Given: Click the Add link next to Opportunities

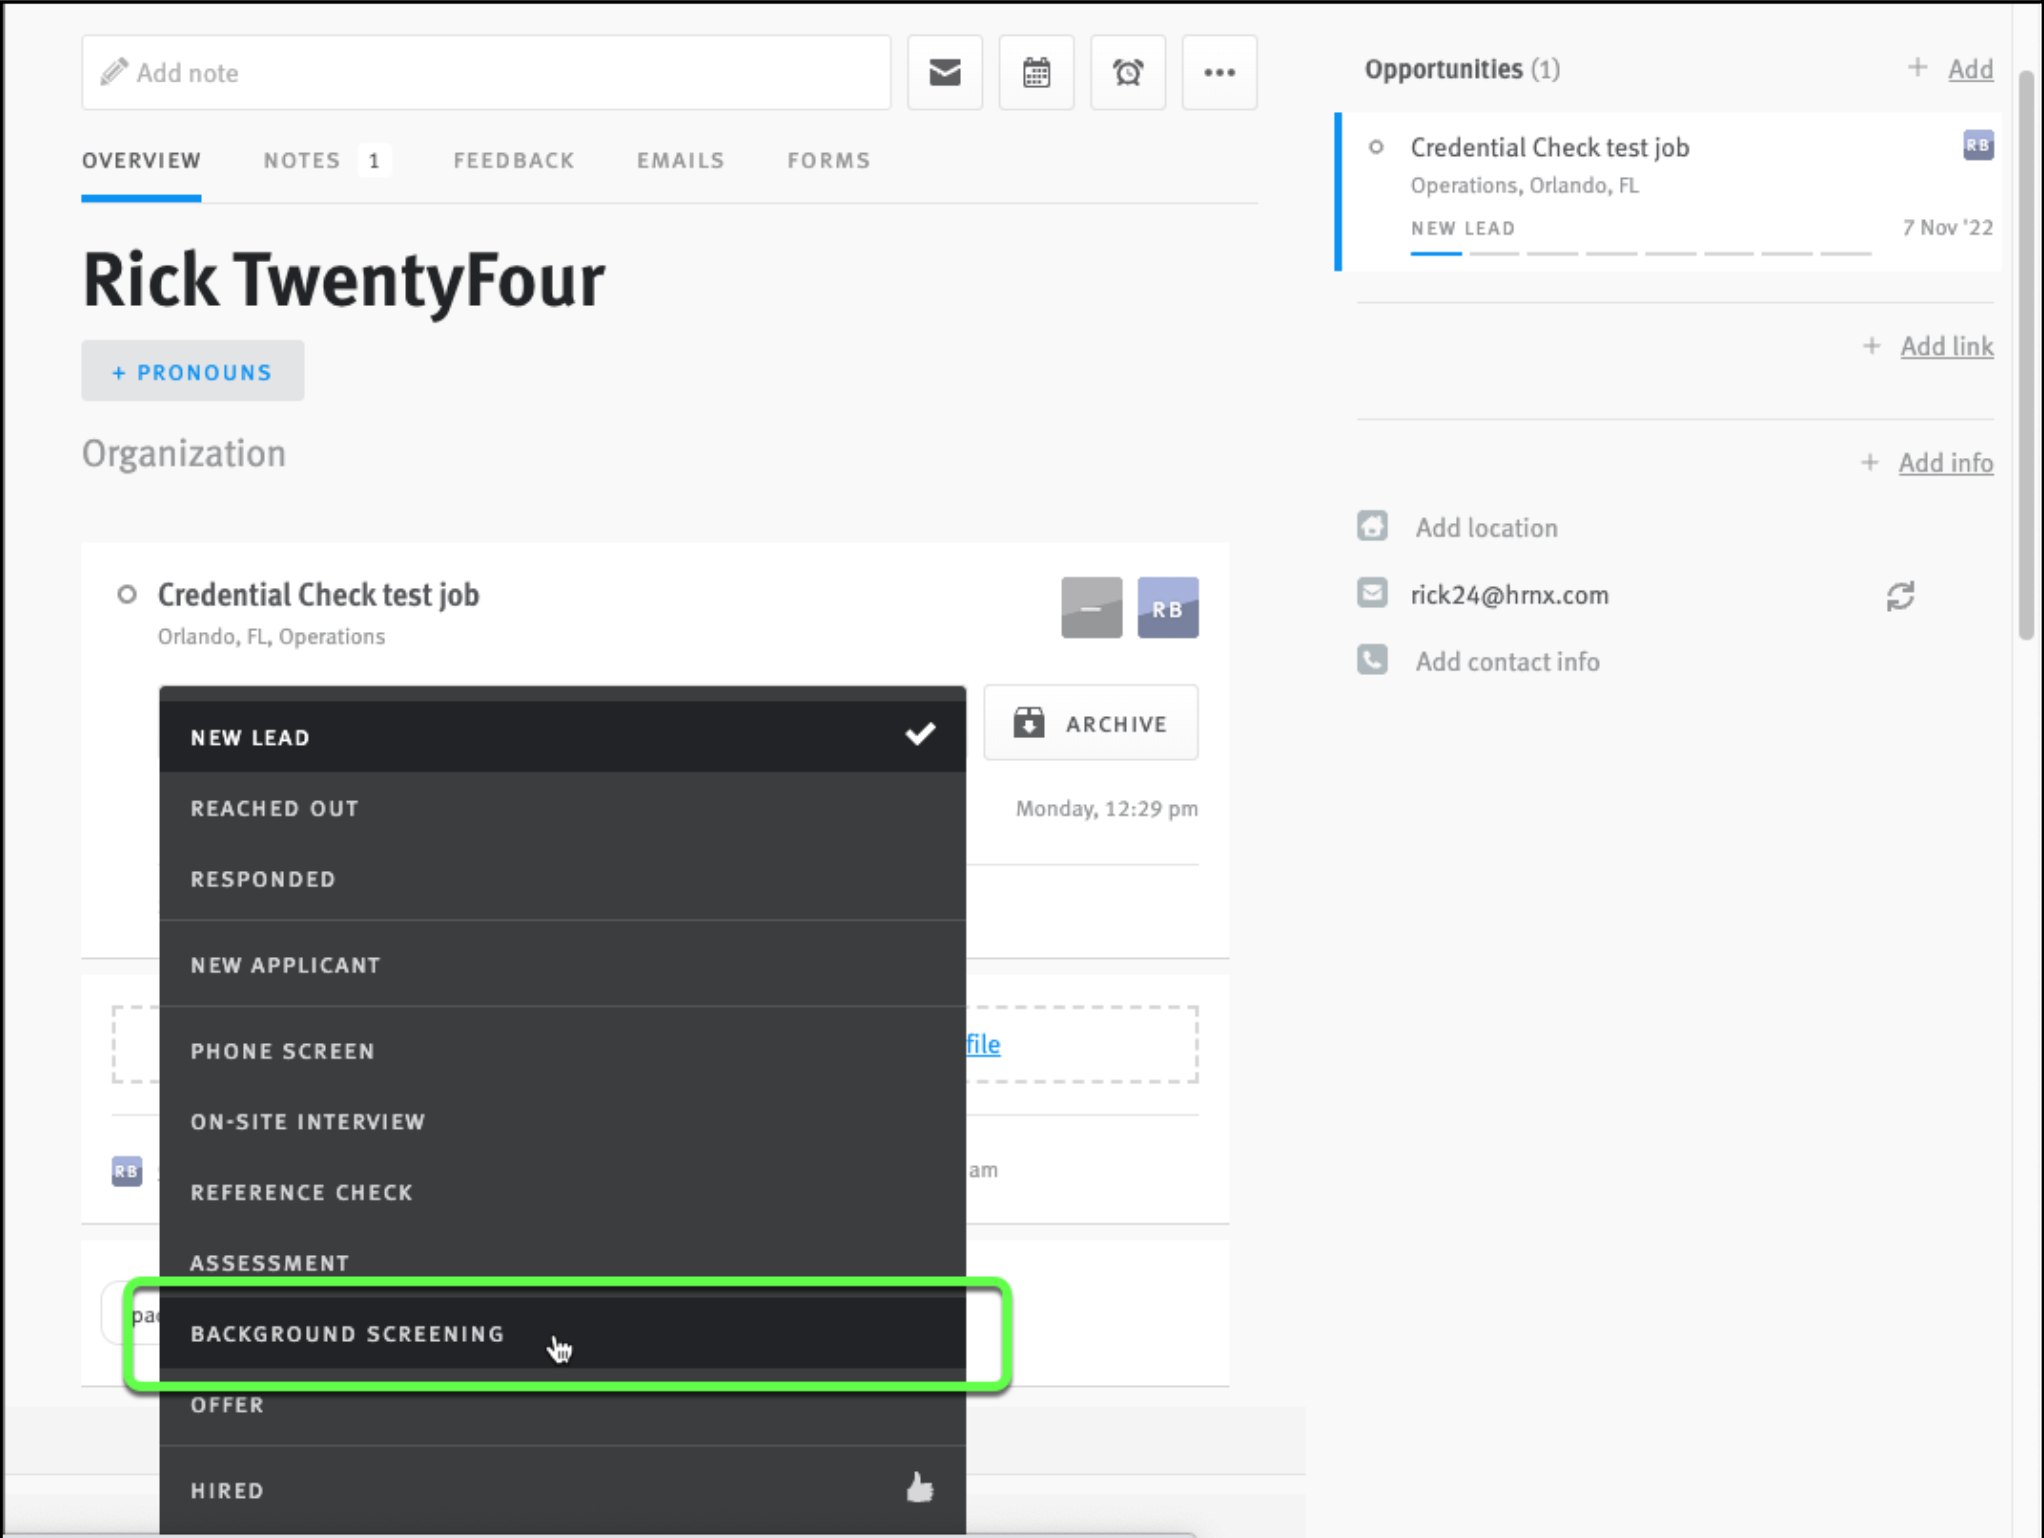Looking at the screenshot, I should tap(1969, 69).
